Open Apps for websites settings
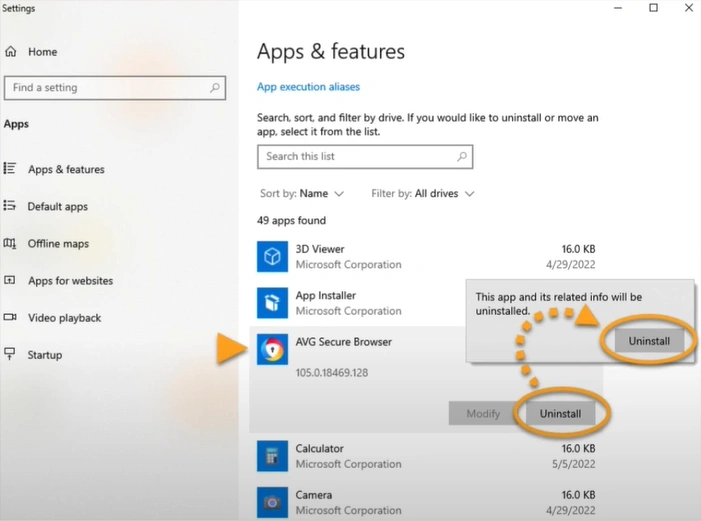Image resolution: width=701 pixels, height=521 pixels. 71,281
